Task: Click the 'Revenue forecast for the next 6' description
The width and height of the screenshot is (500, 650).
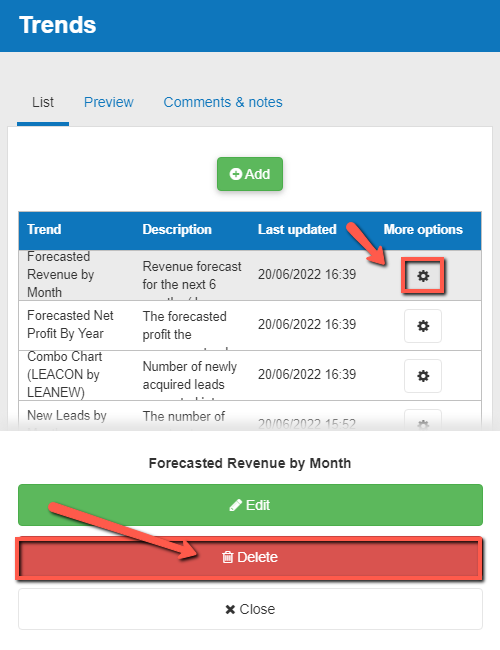Action: point(192,275)
